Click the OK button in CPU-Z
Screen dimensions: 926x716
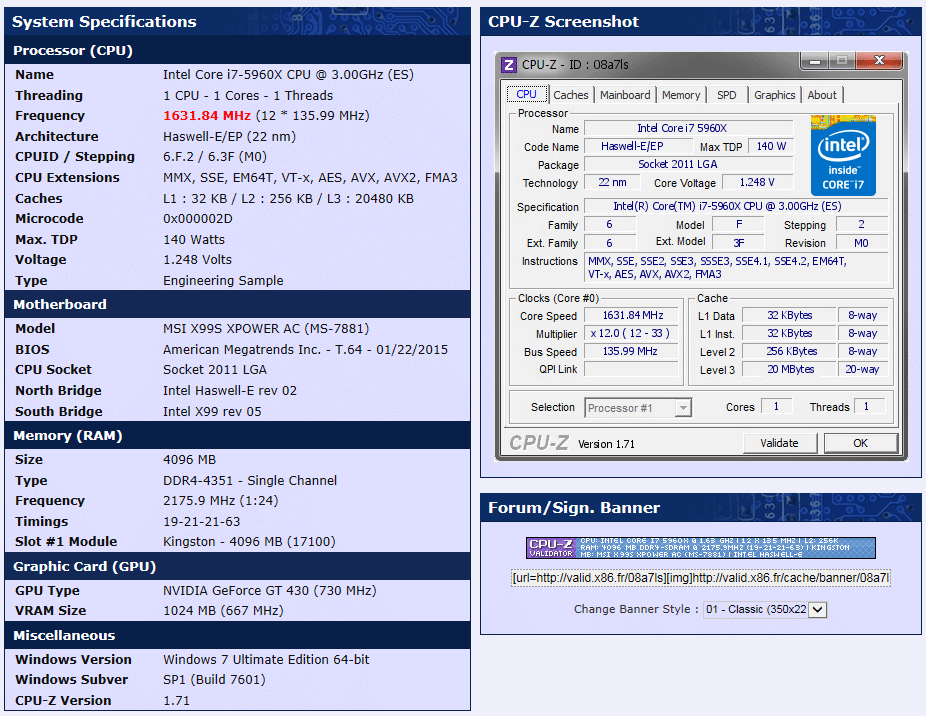point(860,443)
